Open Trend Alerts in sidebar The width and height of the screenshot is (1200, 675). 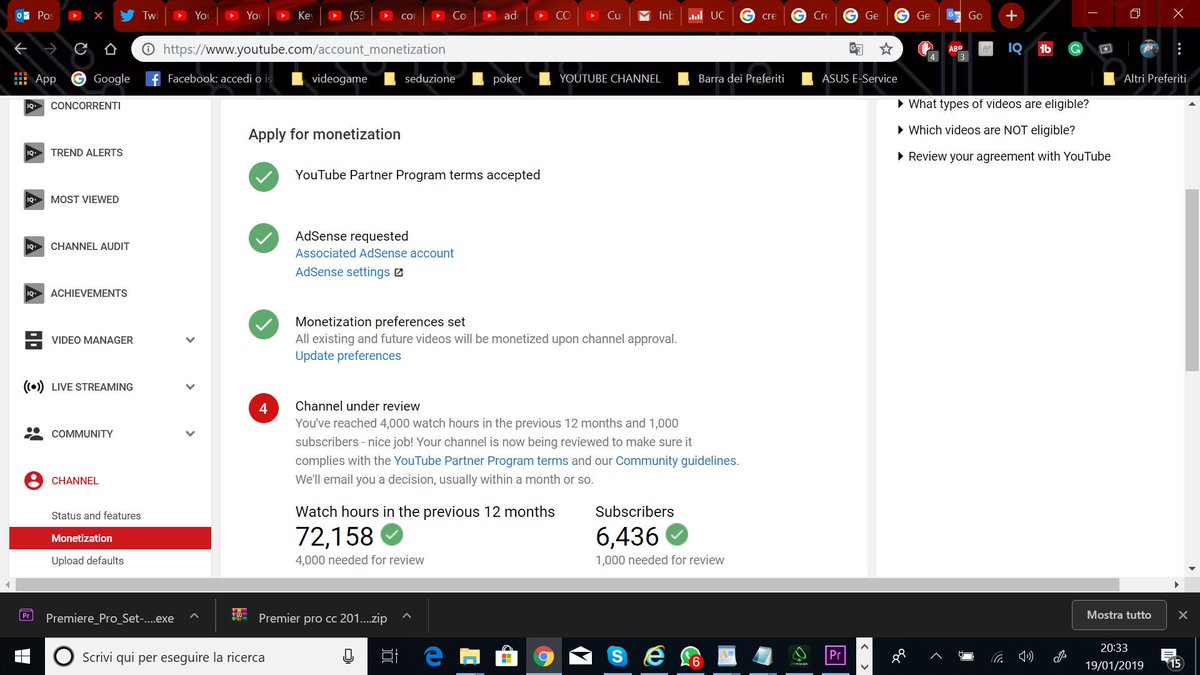tap(87, 153)
